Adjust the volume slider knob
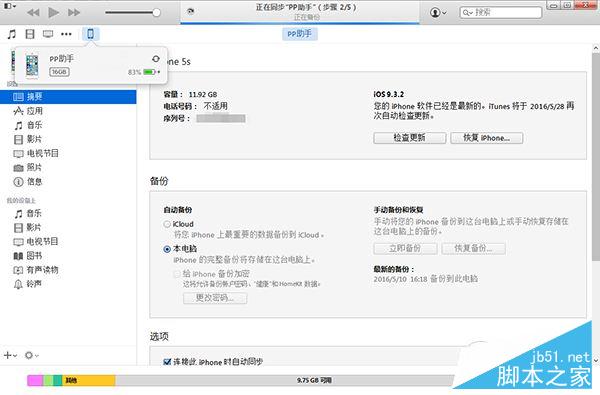Viewport: 600px width, 395px height. point(157,13)
